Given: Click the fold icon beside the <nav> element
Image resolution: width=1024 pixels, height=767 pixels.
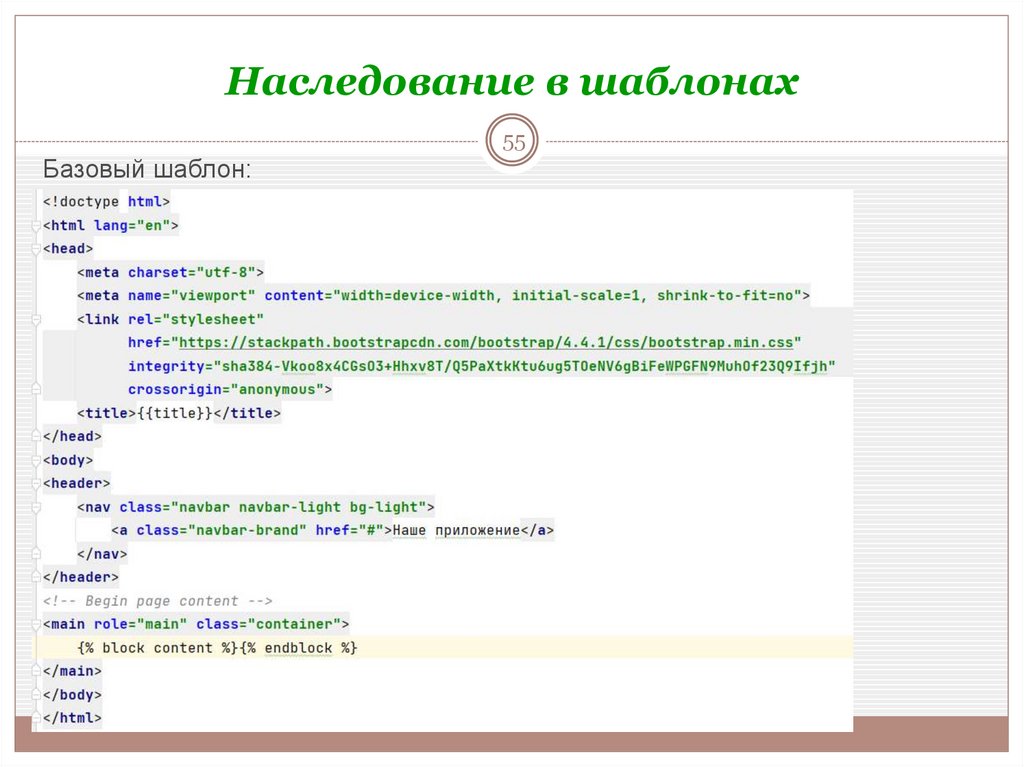Looking at the screenshot, I should coord(37,507).
